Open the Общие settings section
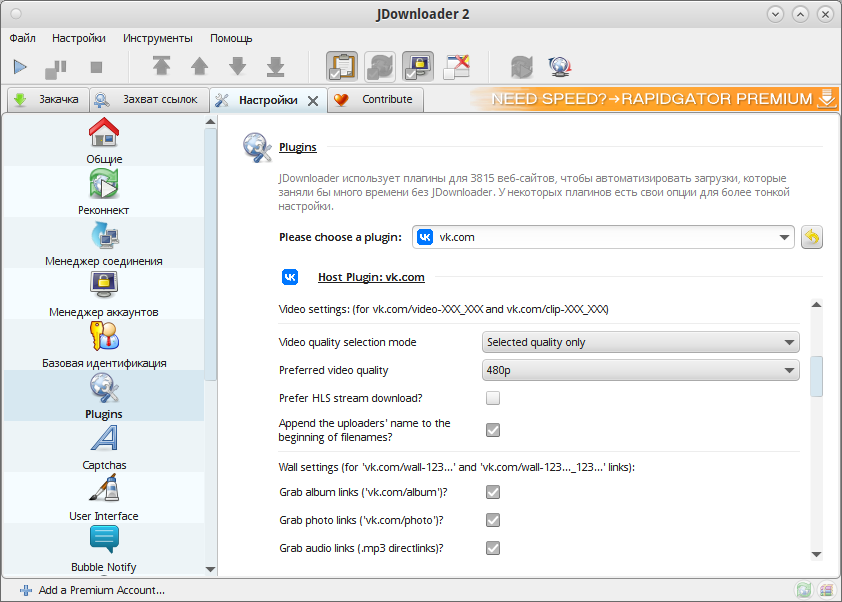 (x=104, y=141)
